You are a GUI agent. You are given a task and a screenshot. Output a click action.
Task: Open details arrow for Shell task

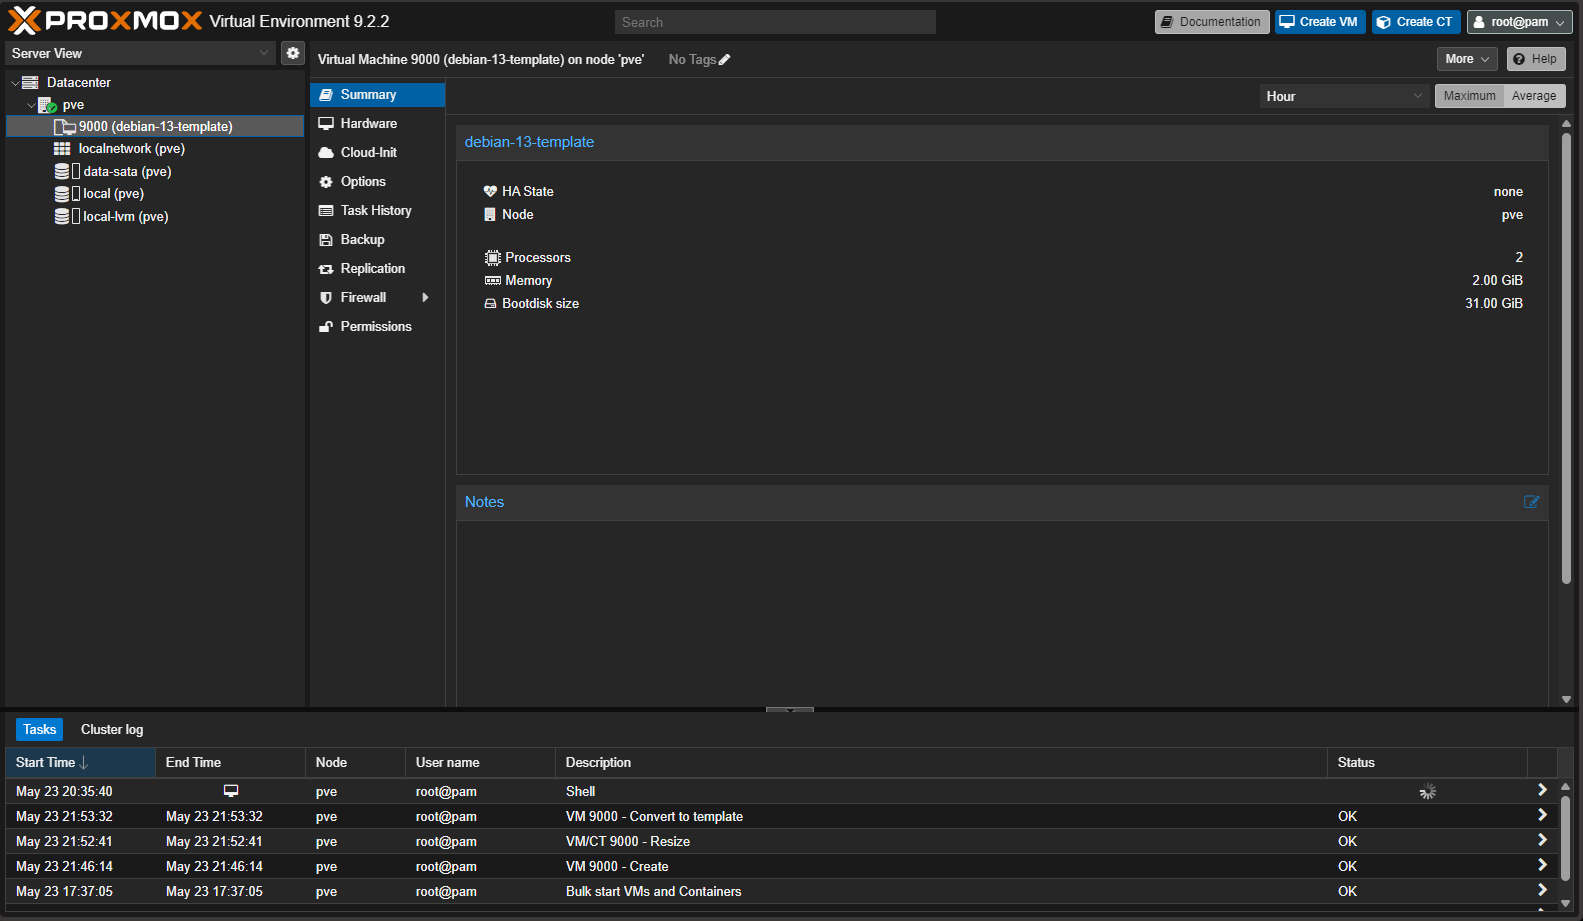point(1542,790)
